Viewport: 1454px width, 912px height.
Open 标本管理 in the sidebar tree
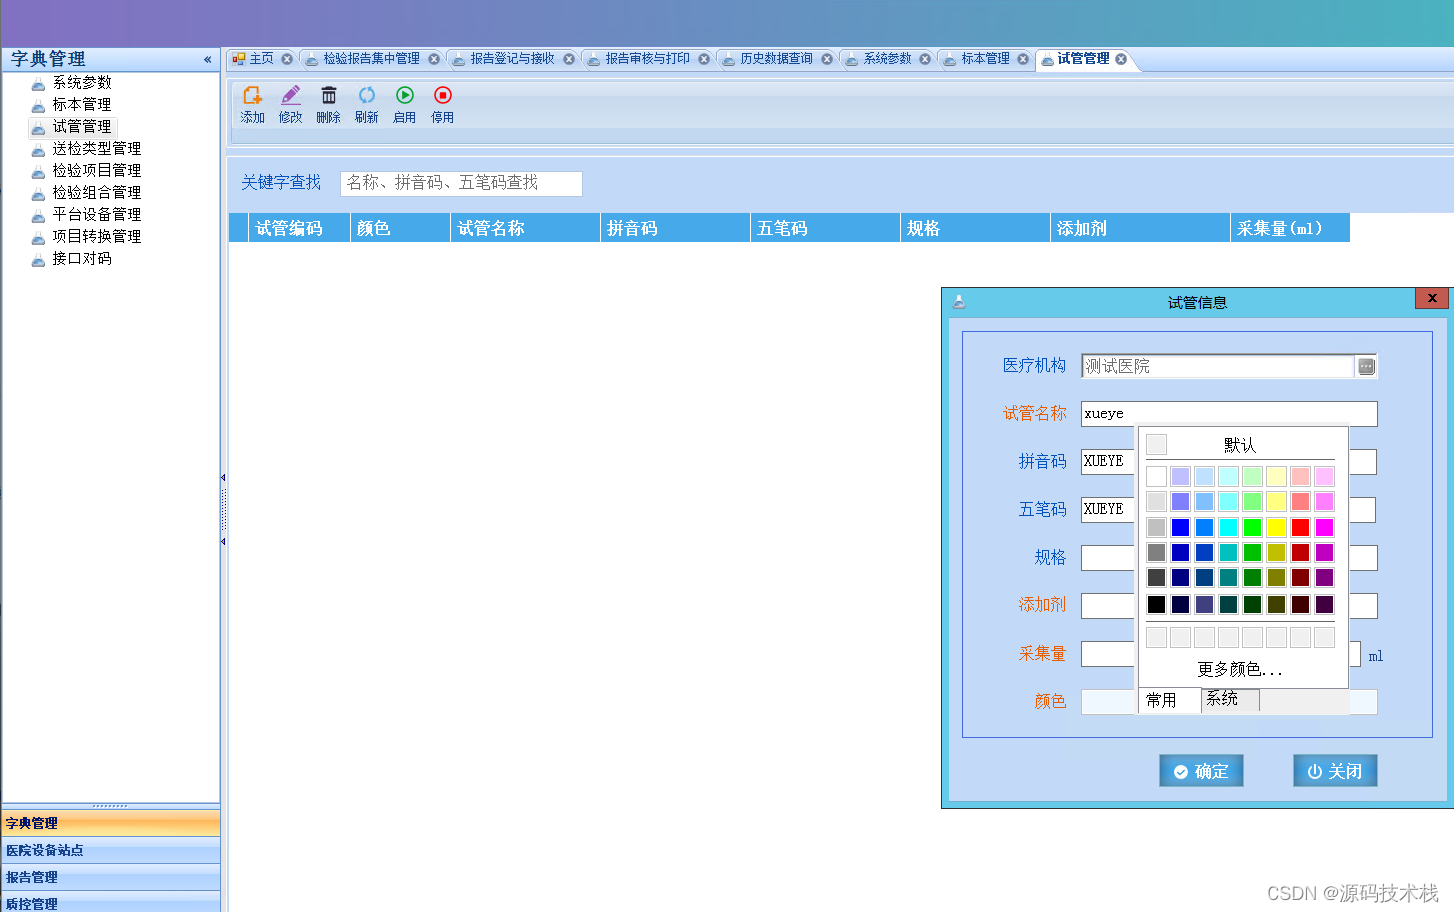[x=82, y=104]
